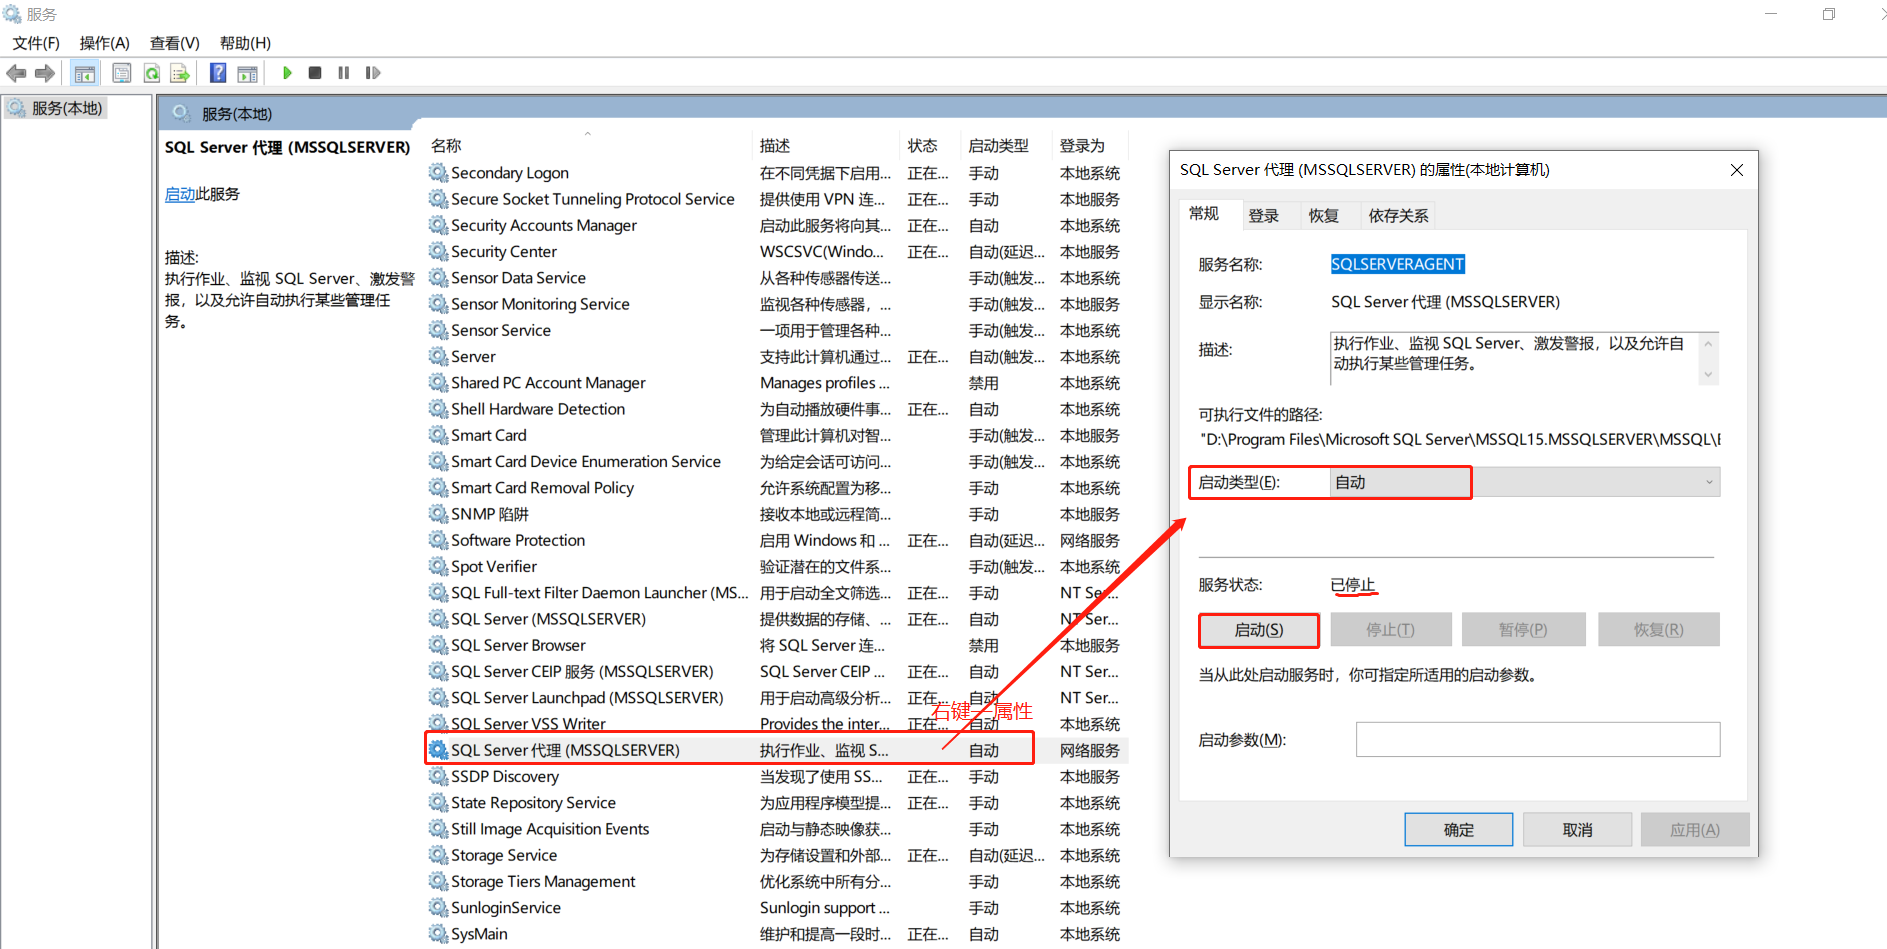Switch to the 依存关系 tab
Image resolution: width=1887 pixels, height=949 pixels.
tap(1398, 215)
